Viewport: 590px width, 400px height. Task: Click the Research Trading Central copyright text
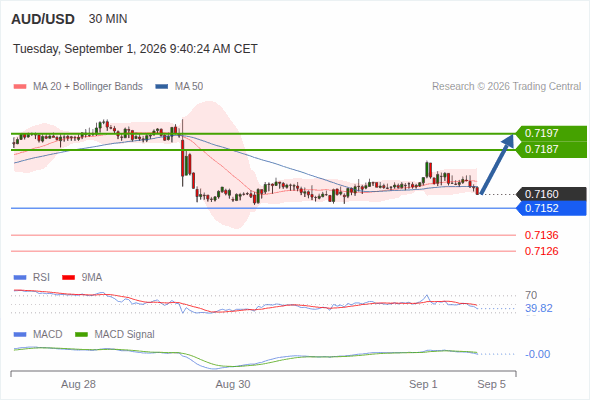click(x=506, y=87)
